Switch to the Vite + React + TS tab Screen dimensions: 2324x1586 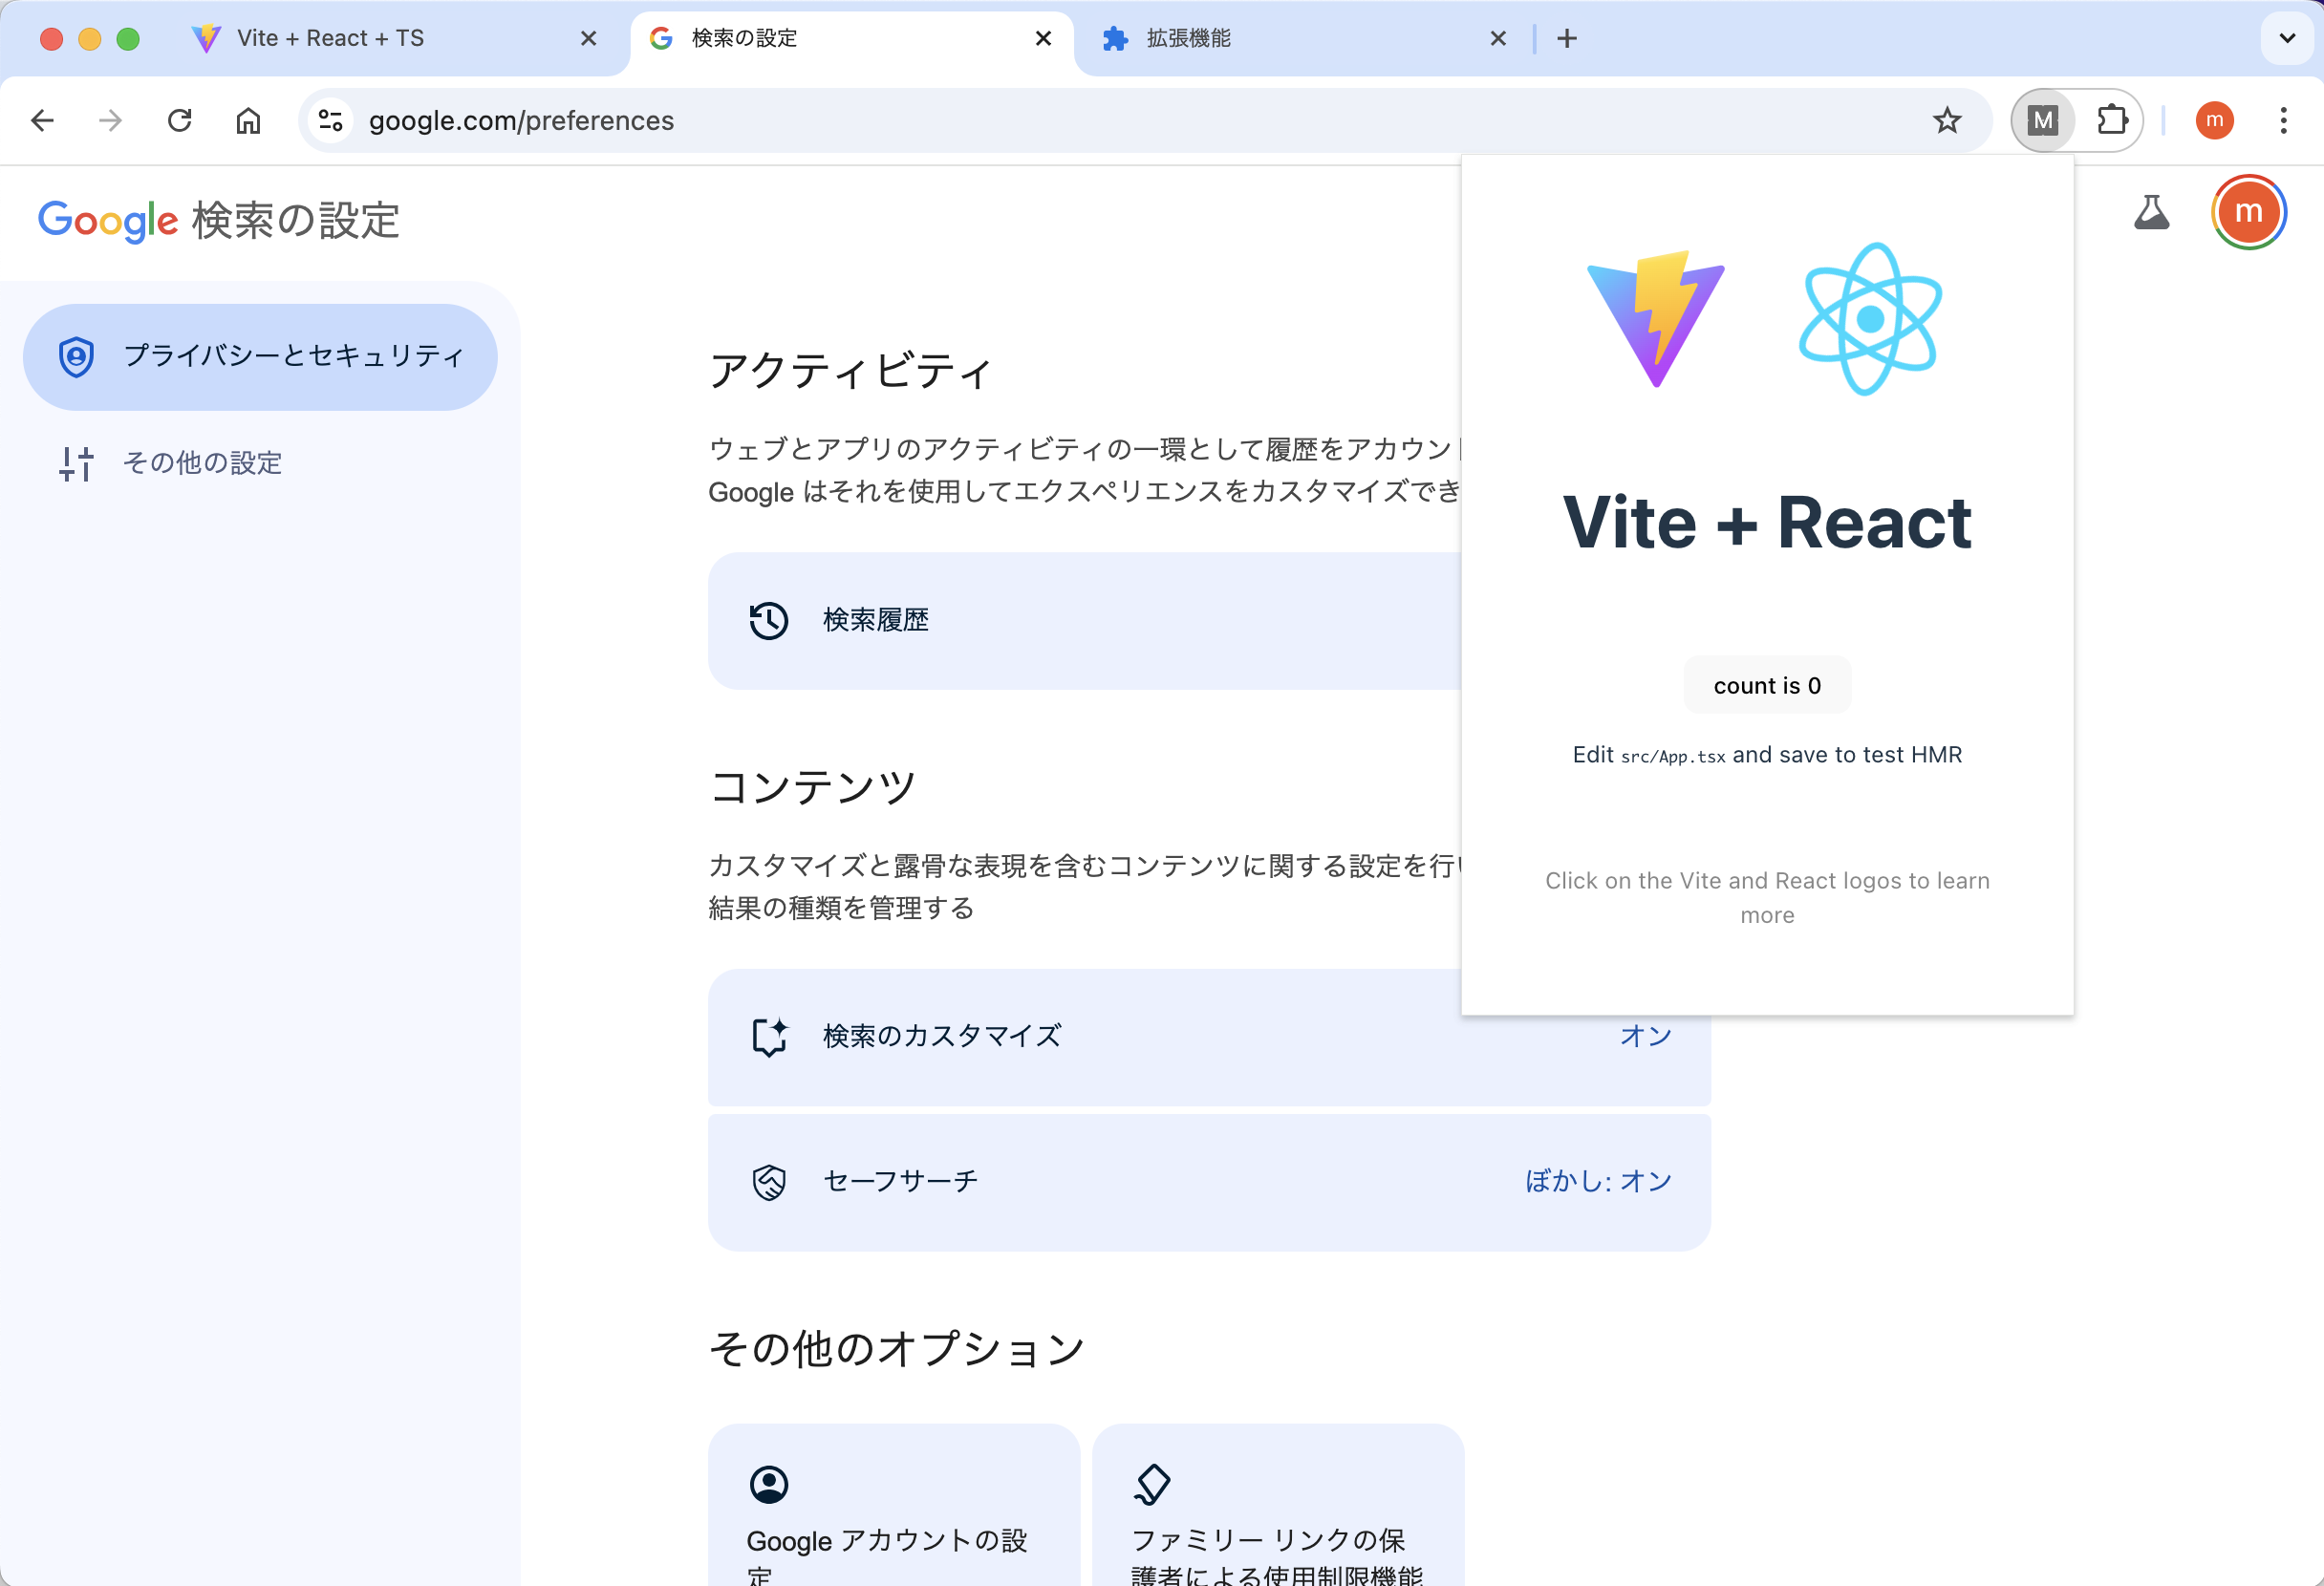tap(330, 38)
